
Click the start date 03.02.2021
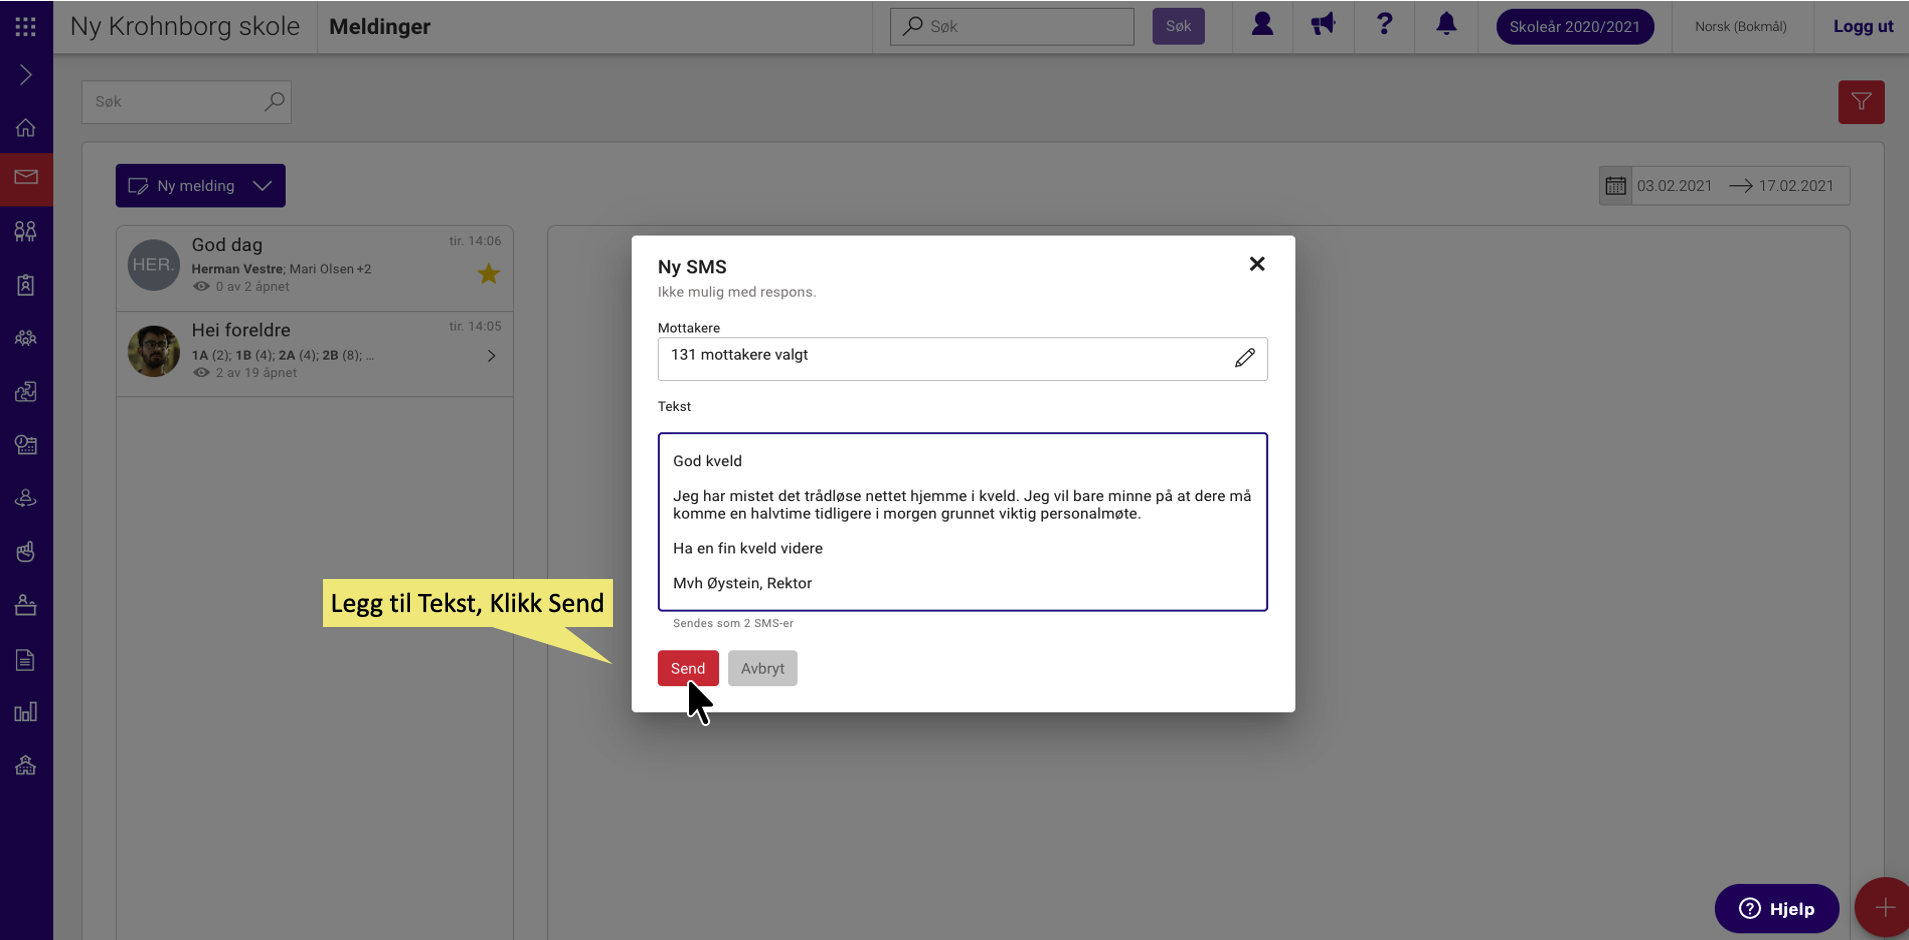[1674, 186]
